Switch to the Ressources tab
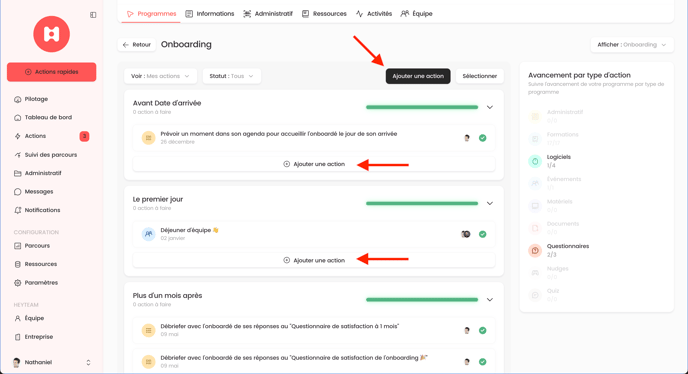Image resolution: width=688 pixels, height=374 pixels. [x=324, y=14]
